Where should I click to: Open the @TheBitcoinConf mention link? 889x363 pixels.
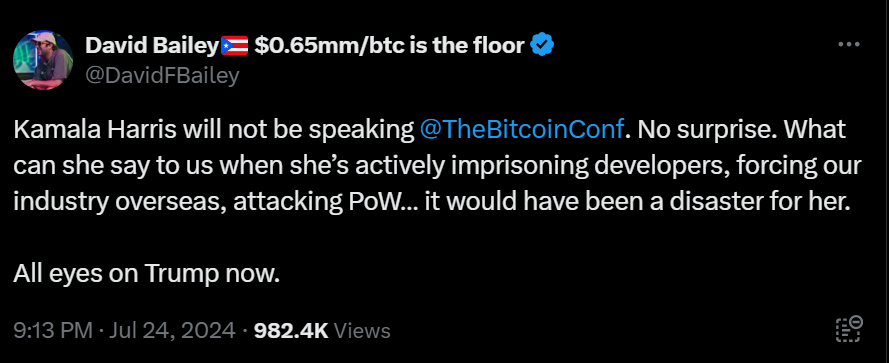522,130
